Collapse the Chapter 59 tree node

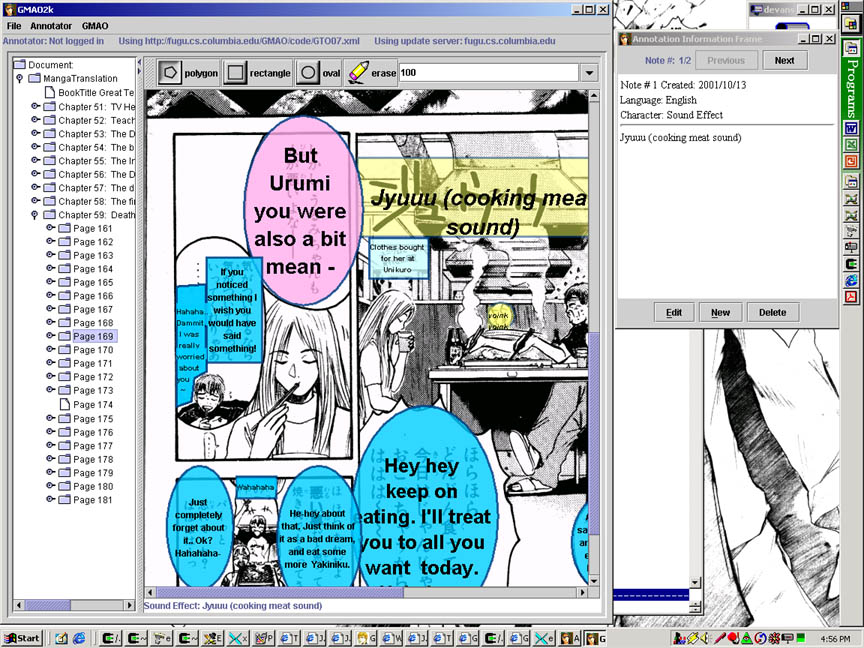[35, 215]
